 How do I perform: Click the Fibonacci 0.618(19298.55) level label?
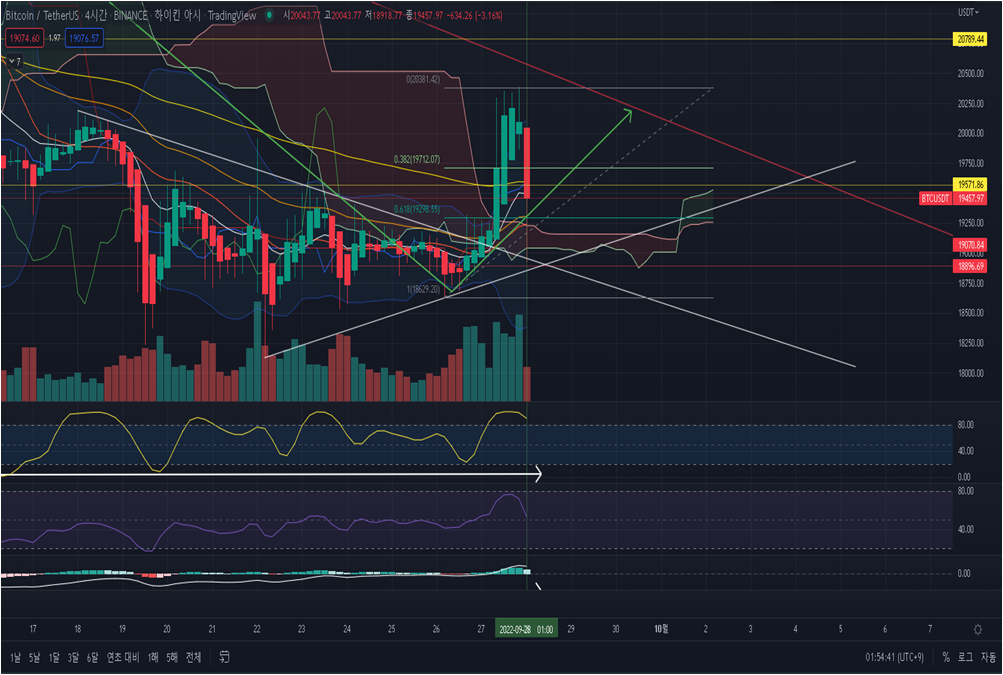pos(416,209)
